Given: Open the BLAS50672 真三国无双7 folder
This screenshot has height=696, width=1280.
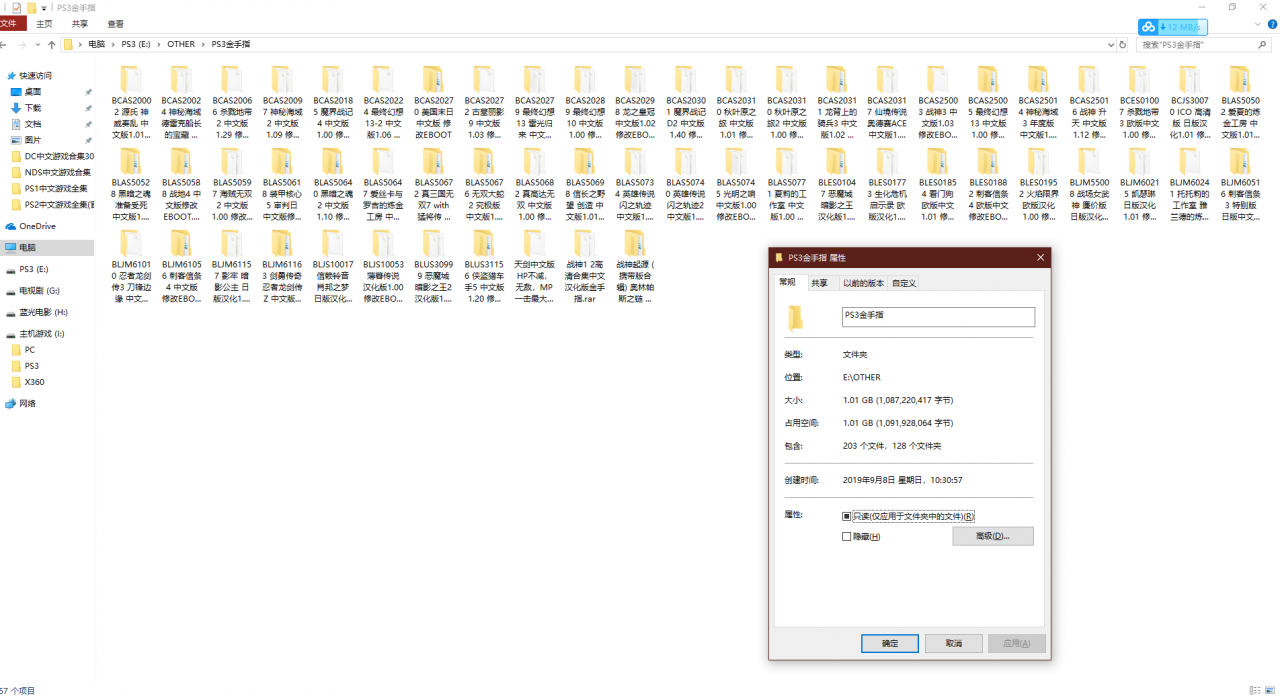Looking at the screenshot, I should (433, 185).
